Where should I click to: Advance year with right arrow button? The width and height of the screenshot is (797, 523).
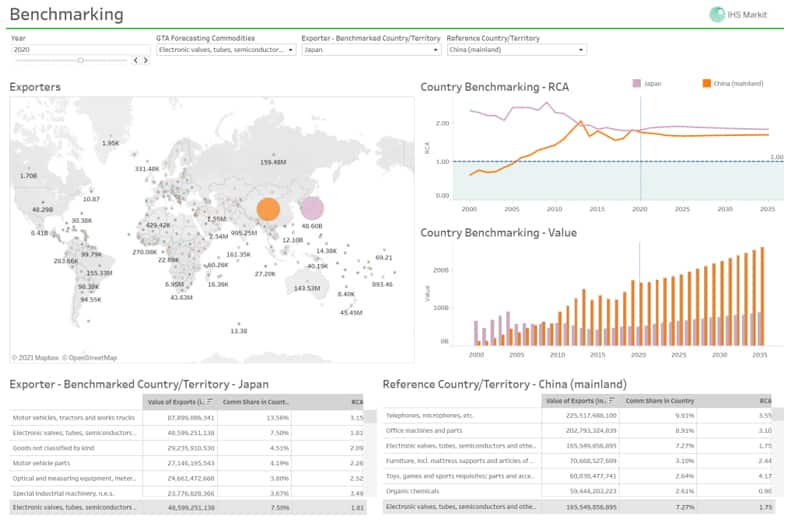pyautogui.click(x=146, y=60)
